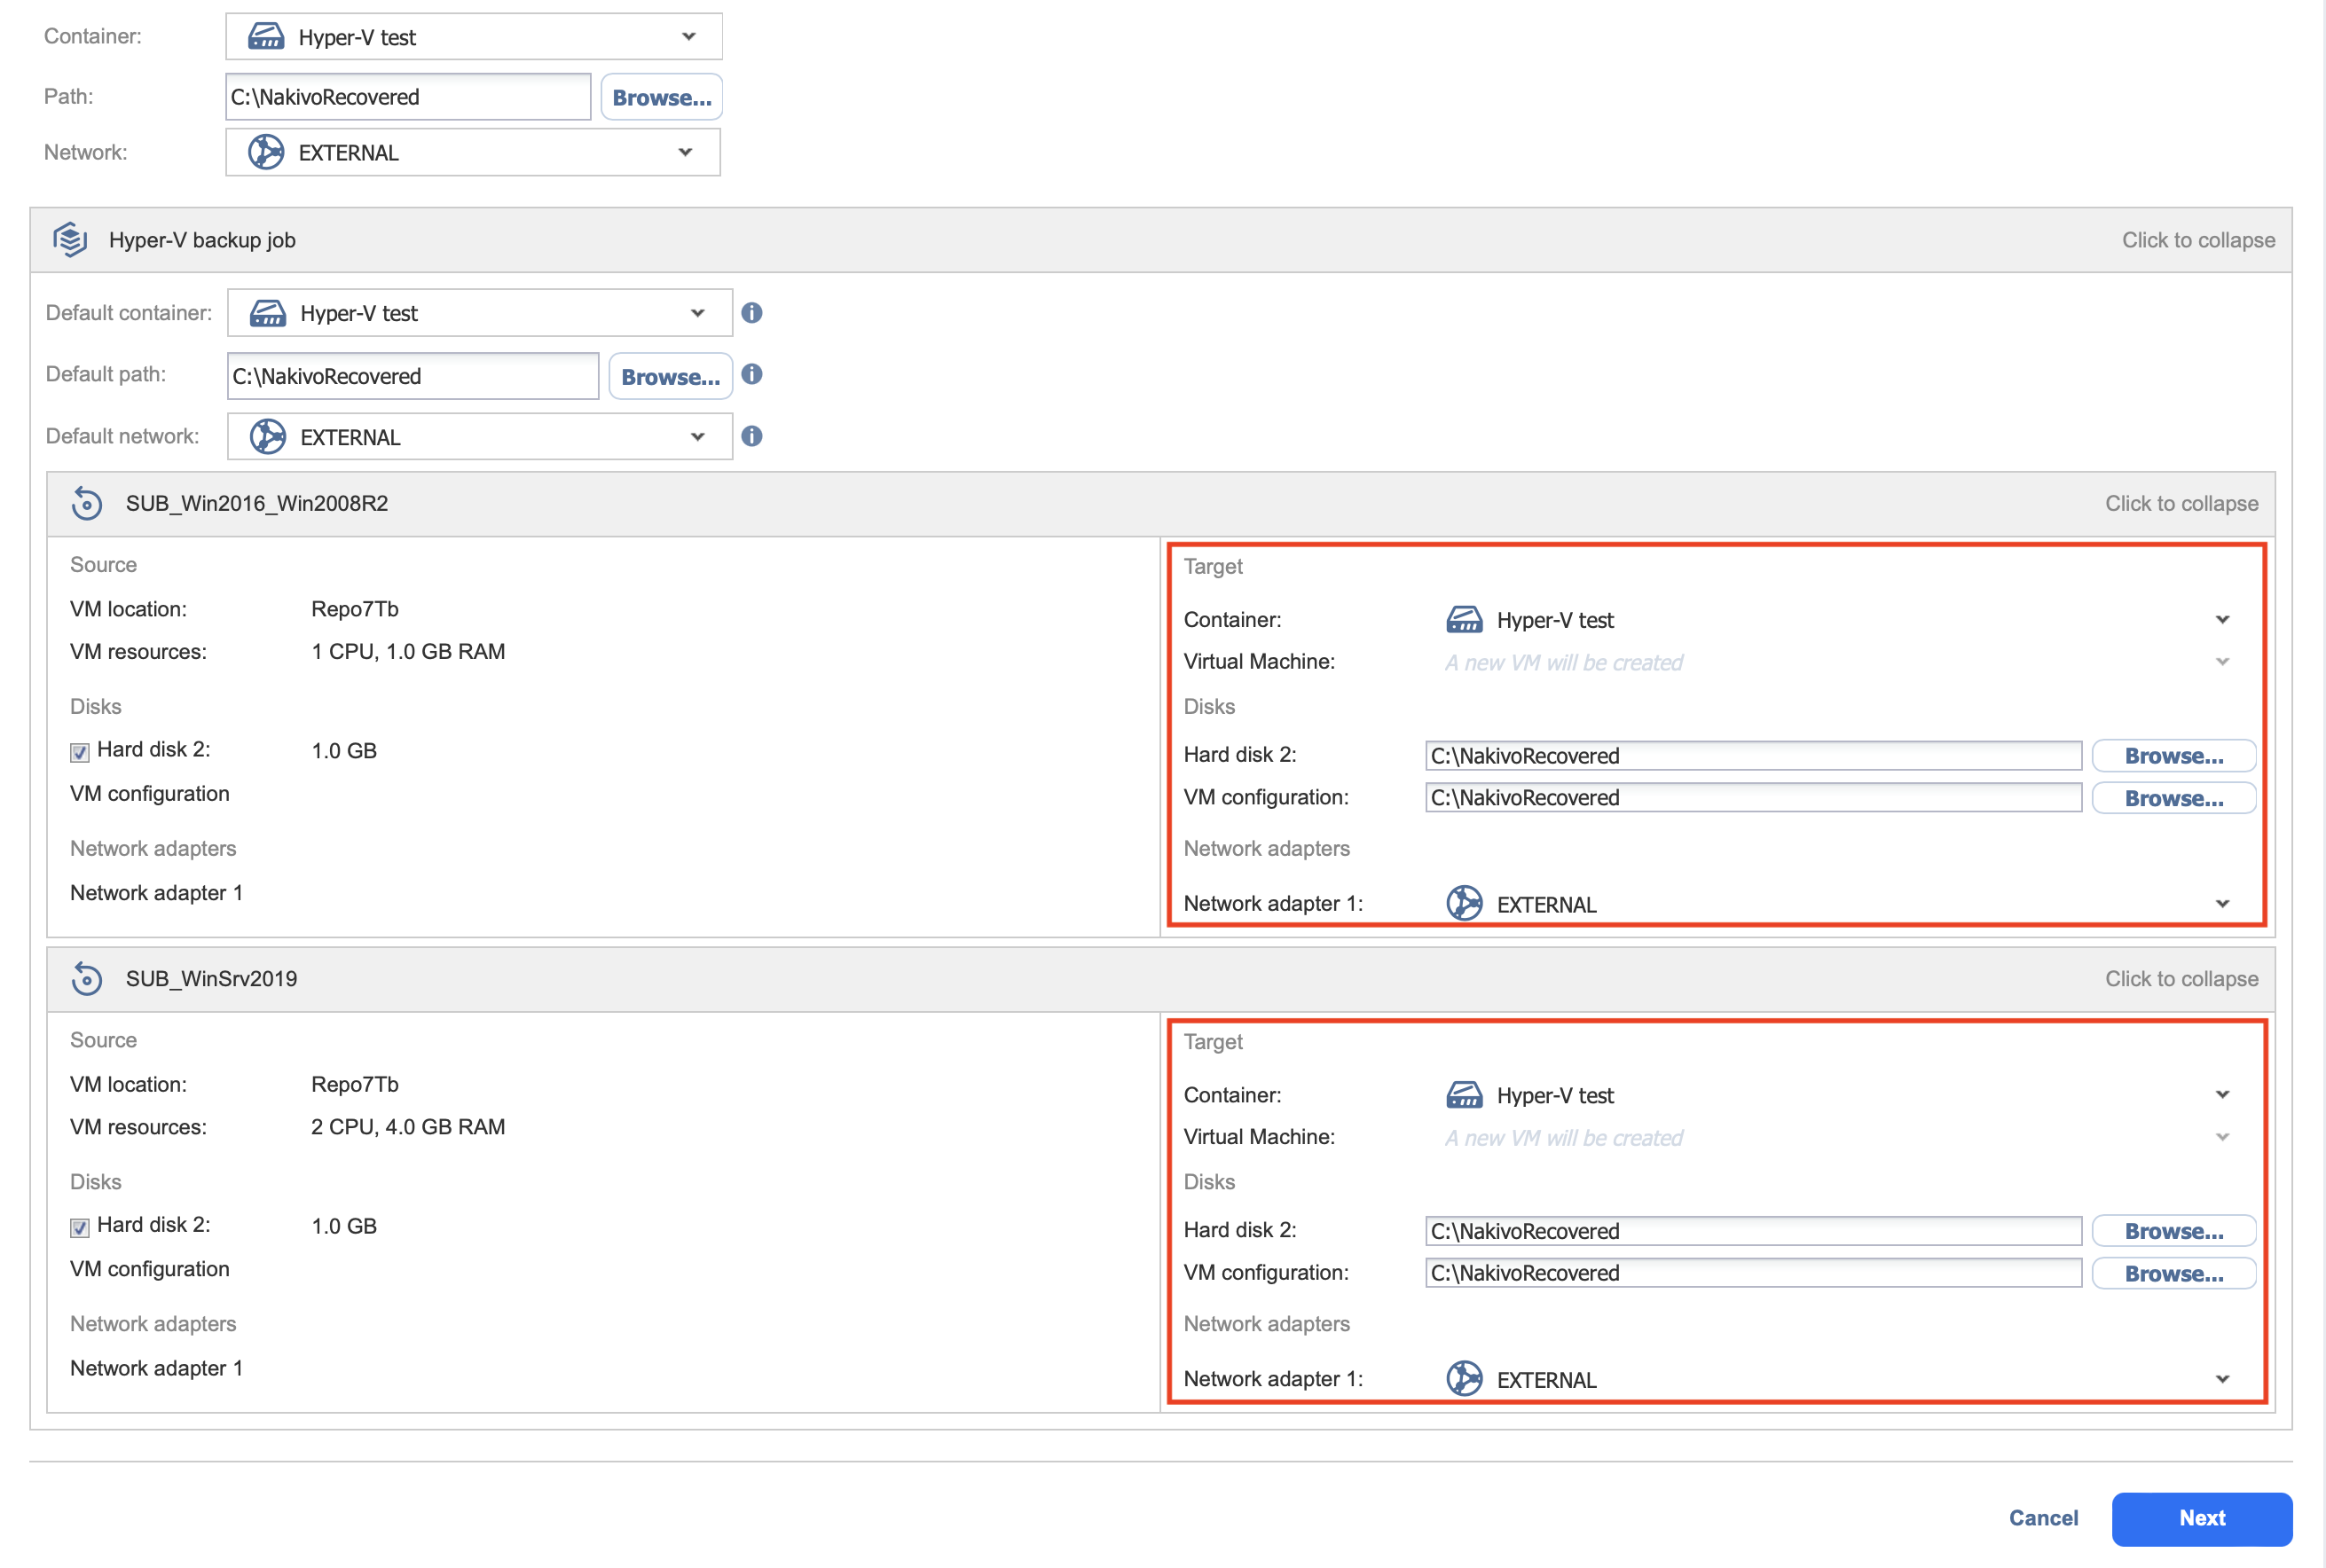Uncheck Hard disk 2 under SUB_Win2016_Win2008R2

tap(80, 752)
